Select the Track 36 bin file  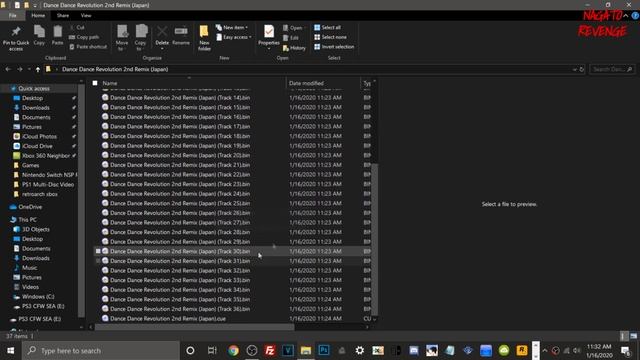pyautogui.click(x=180, y=309)
